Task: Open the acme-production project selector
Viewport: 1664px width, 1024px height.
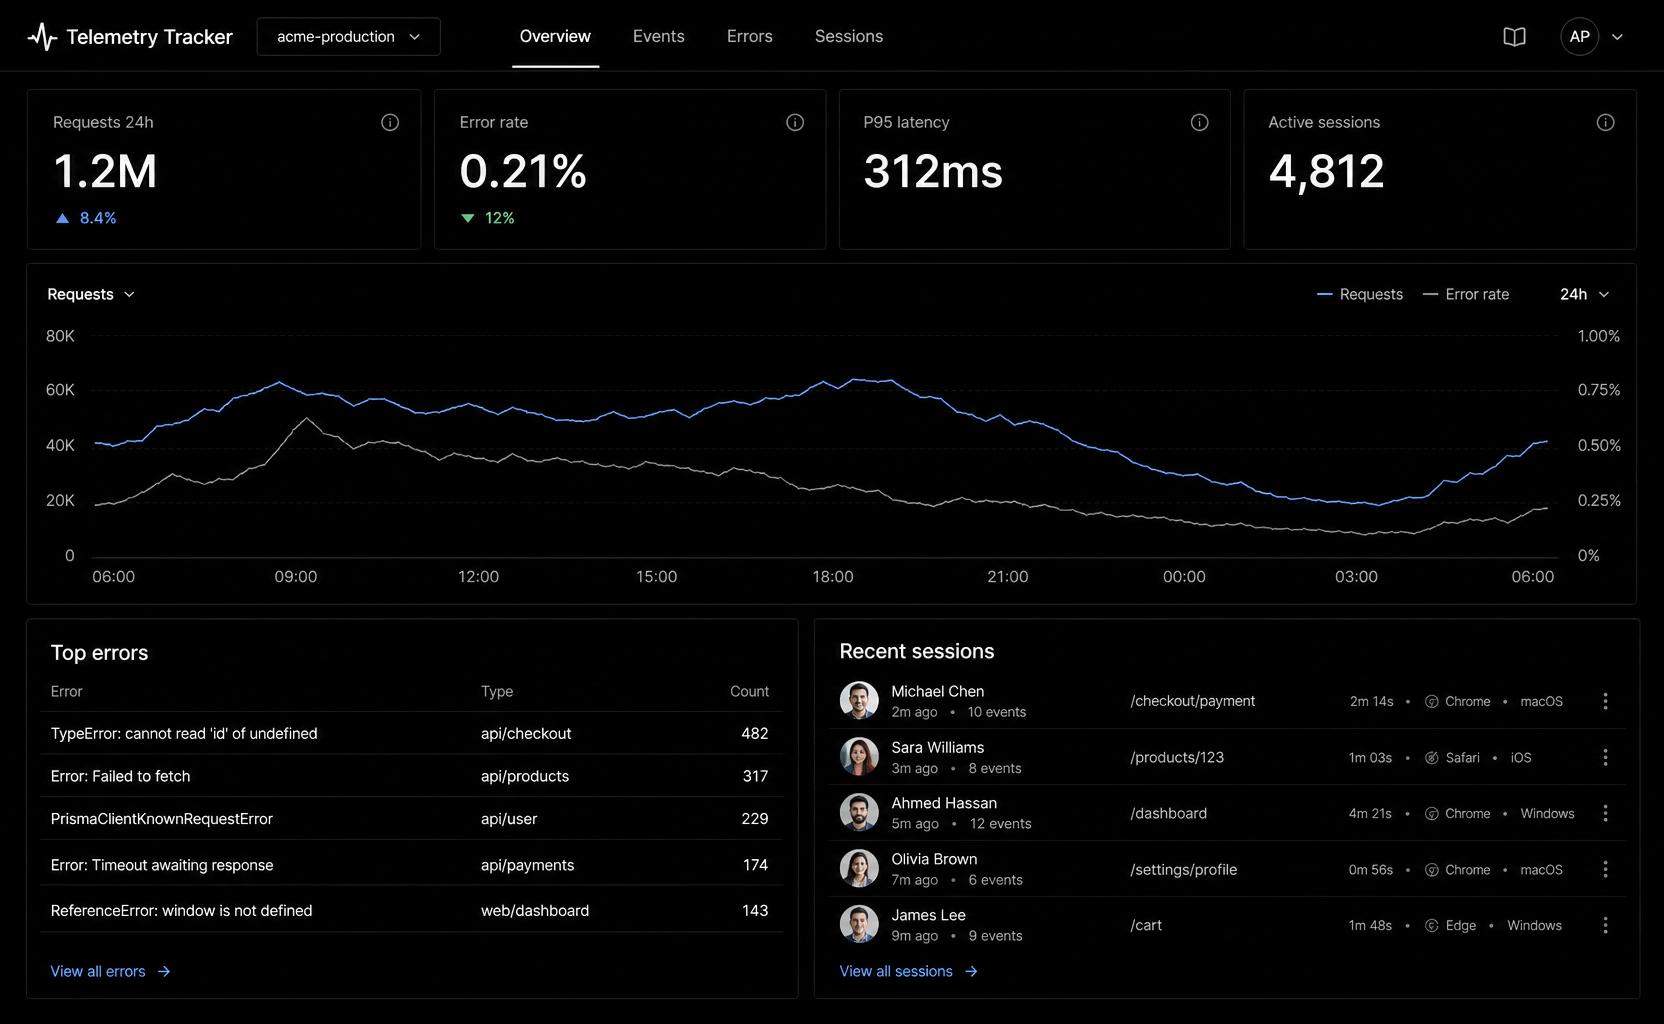Action: click(348, 37)
